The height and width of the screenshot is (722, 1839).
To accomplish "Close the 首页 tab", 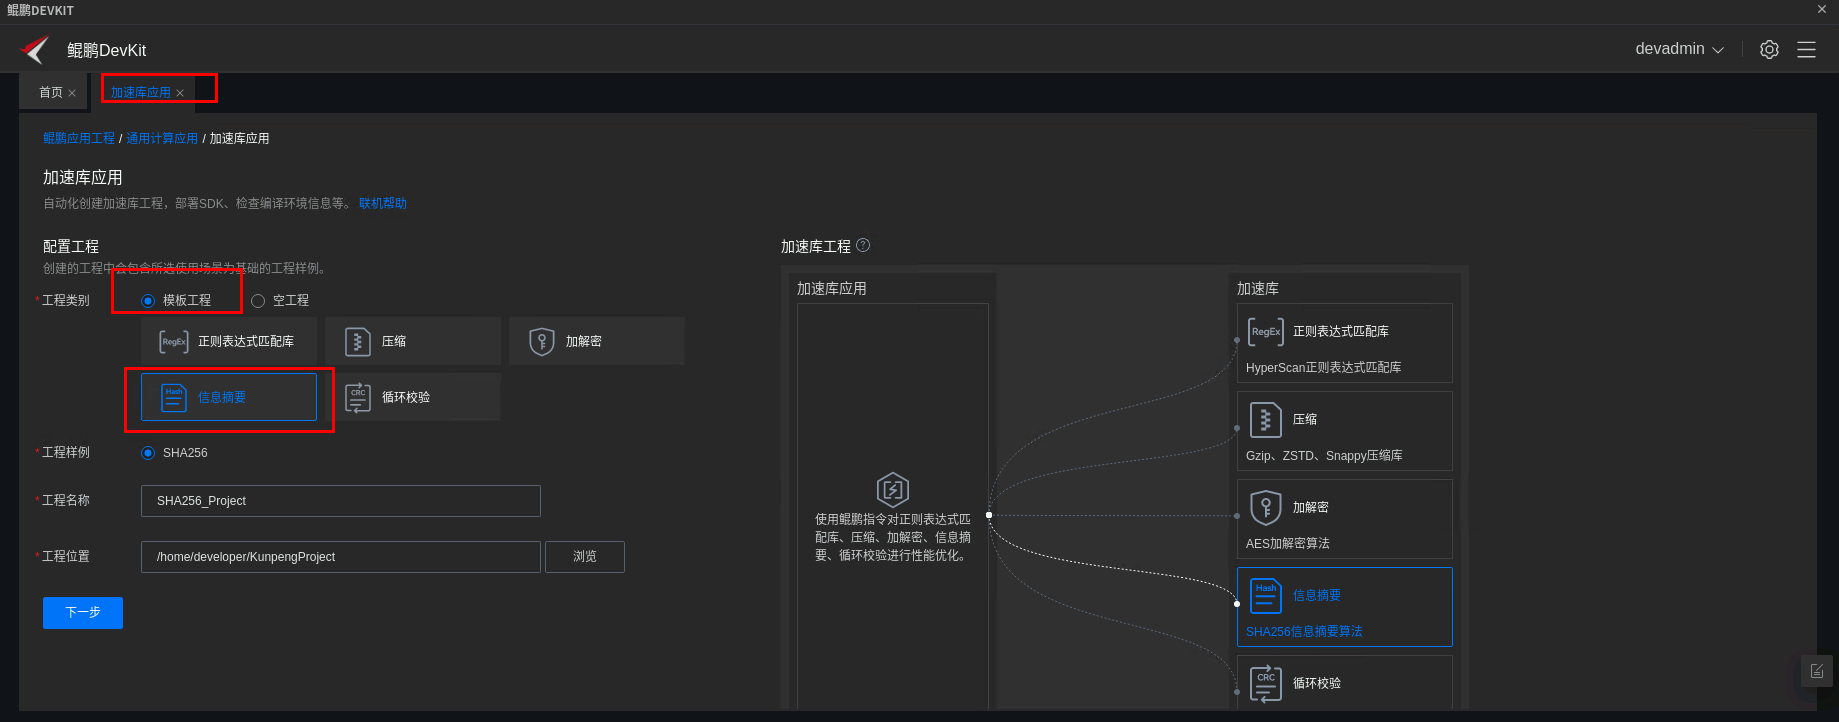I will coord(72,93).
